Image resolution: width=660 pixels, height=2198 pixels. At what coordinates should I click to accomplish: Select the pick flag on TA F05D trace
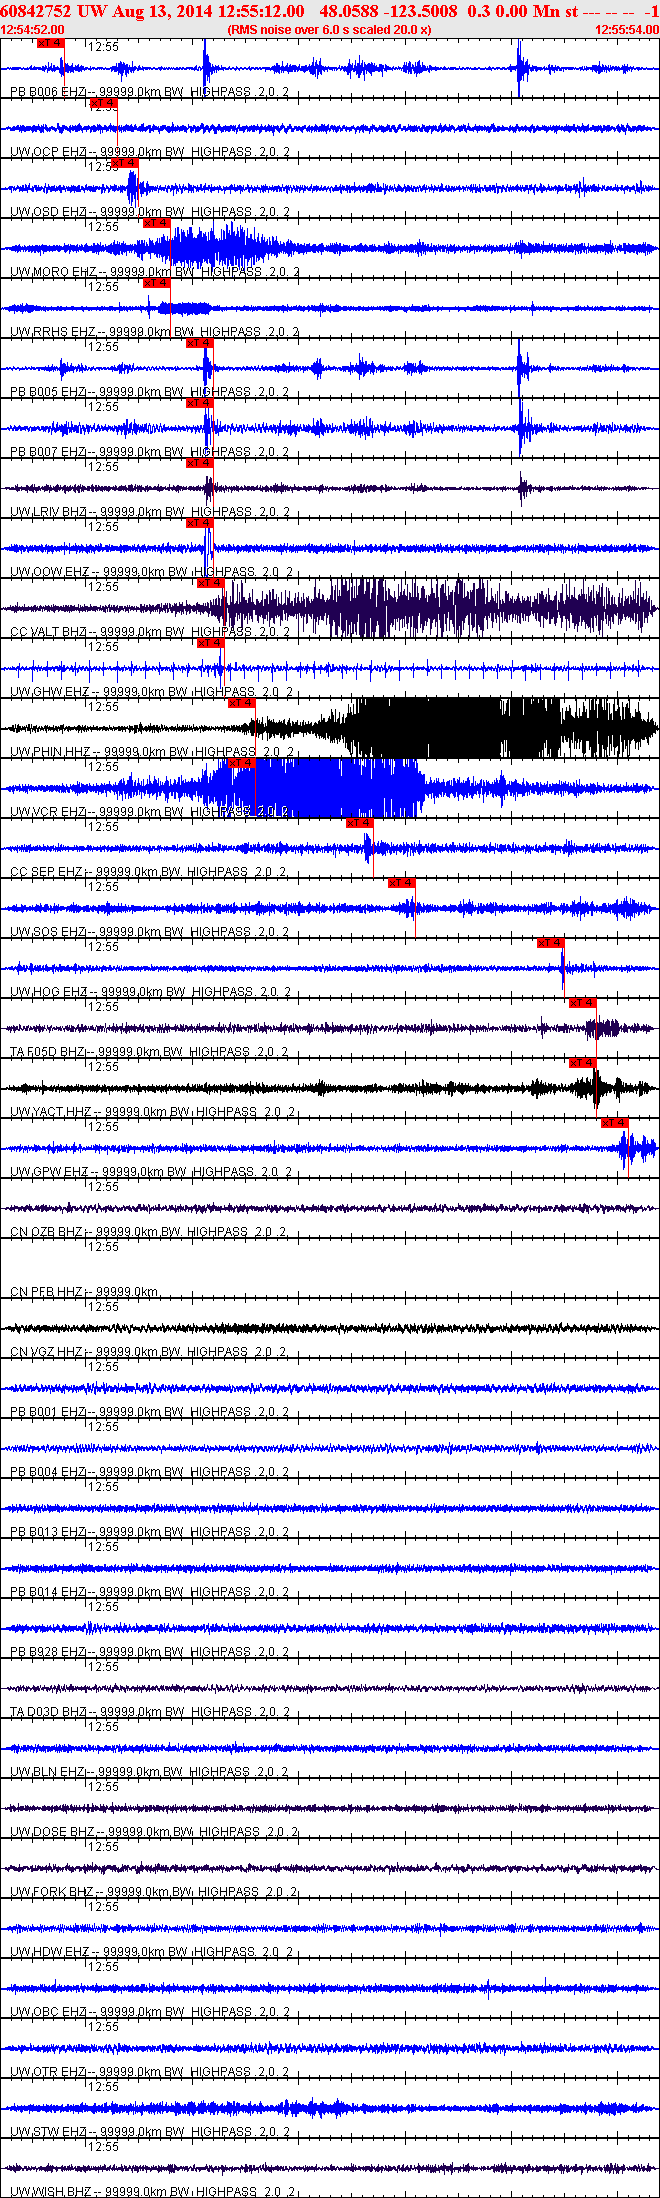(x=582, y=1003)
